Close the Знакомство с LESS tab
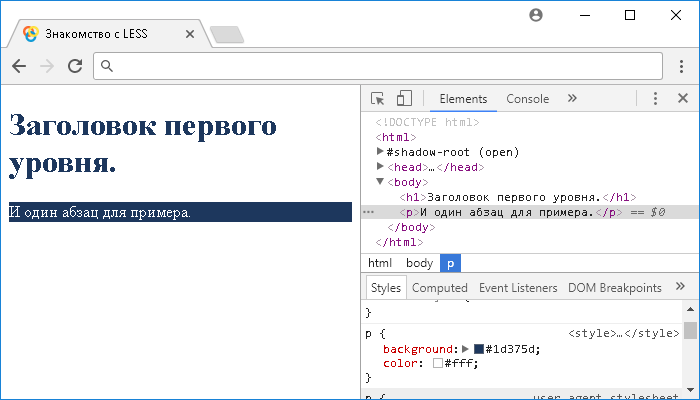The height and width of the screenshot is (400, 700). tap(190, 34)
